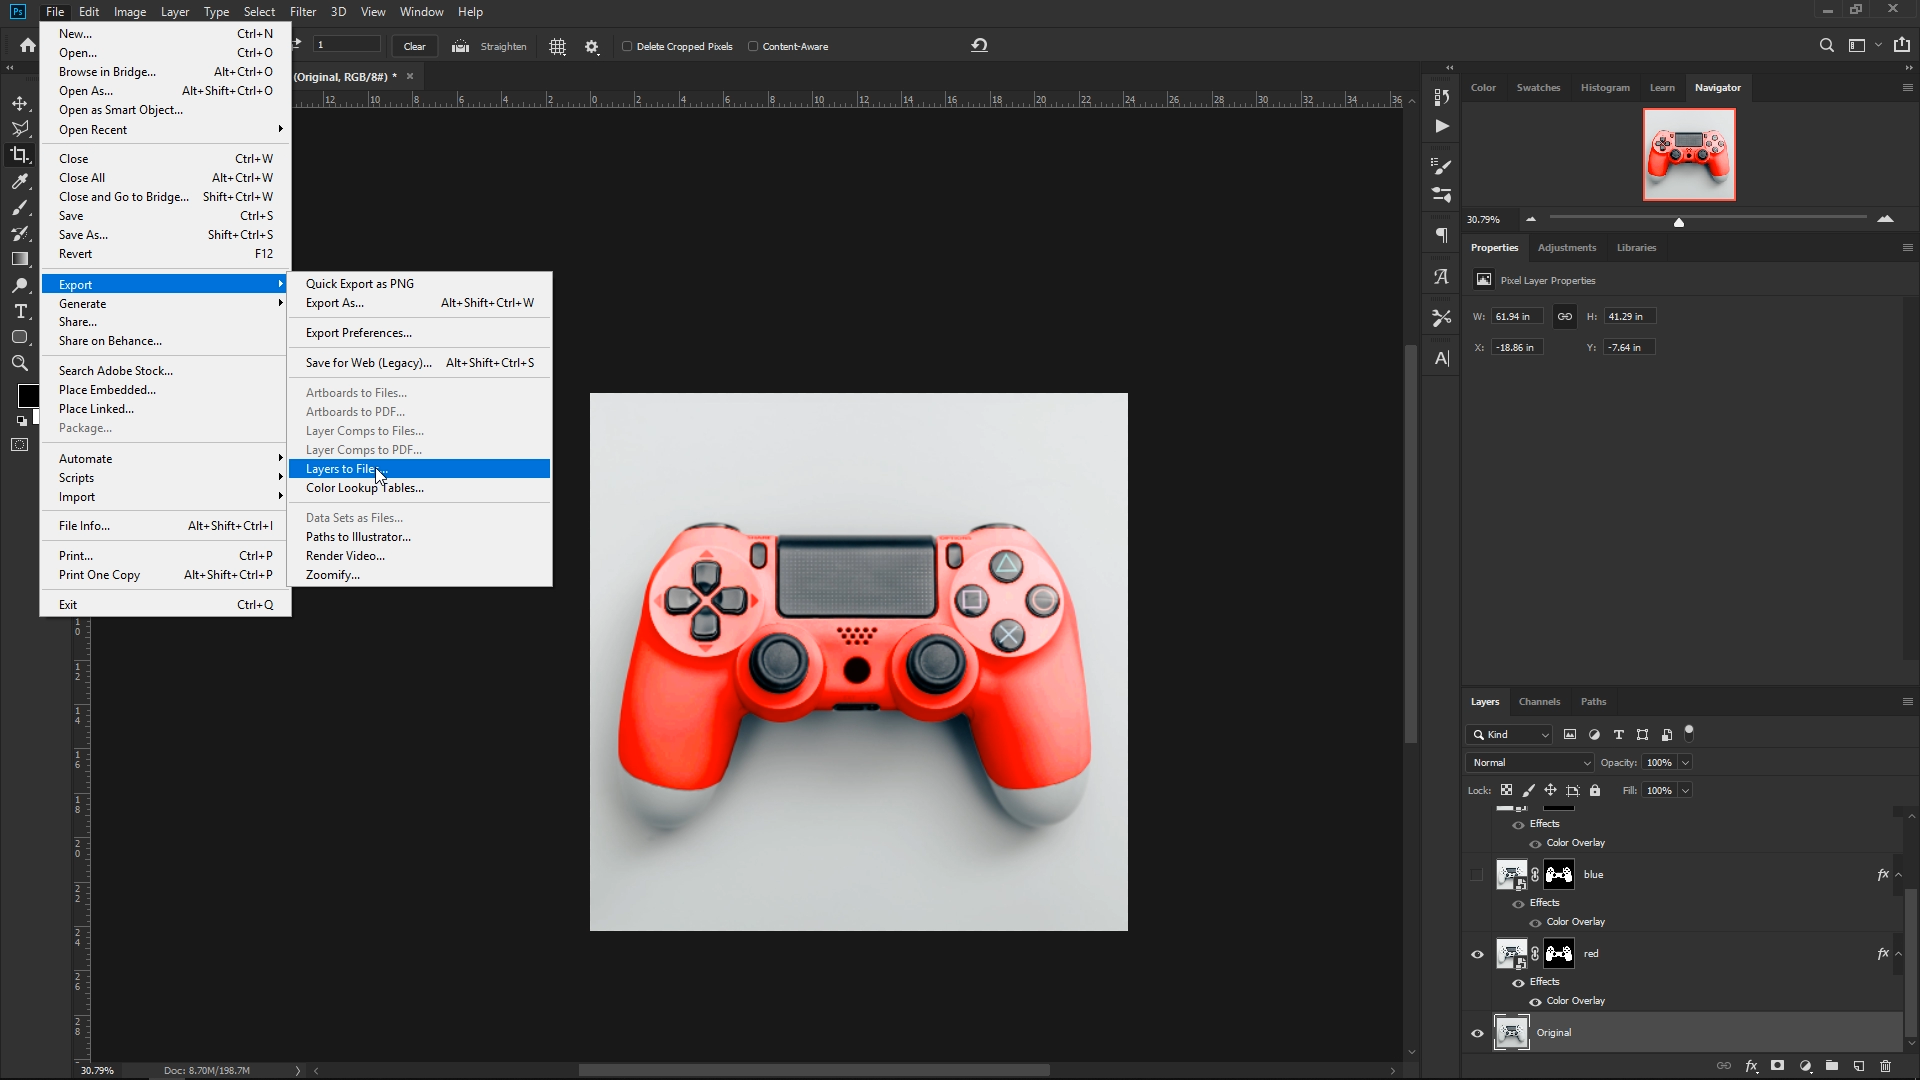This screenshot has width=1920, height=1080.
Task: Collapse the red layer effects arrow
Action: point(1899,954)
